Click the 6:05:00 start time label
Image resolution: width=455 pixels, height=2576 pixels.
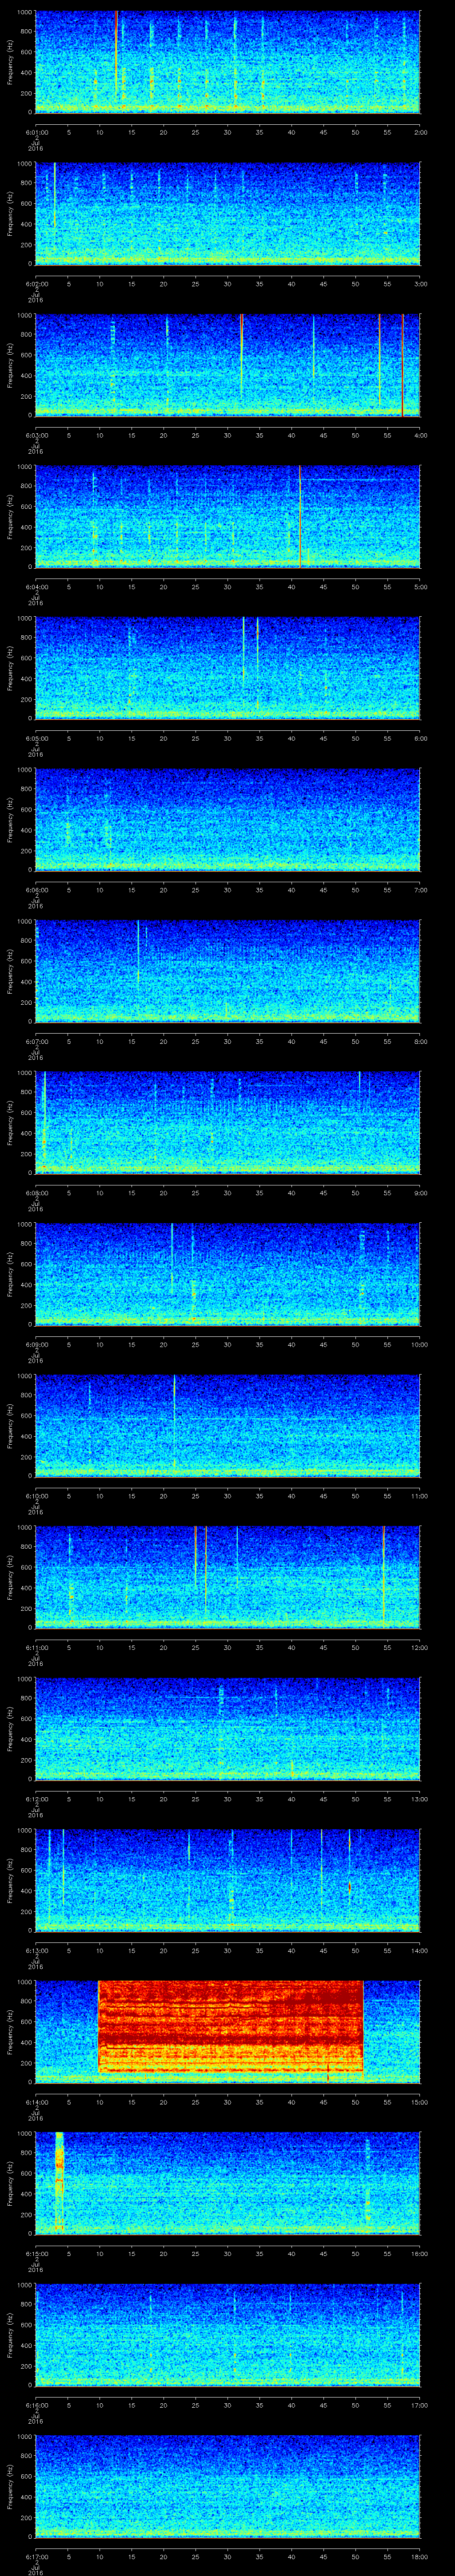[x=37, y=738]
